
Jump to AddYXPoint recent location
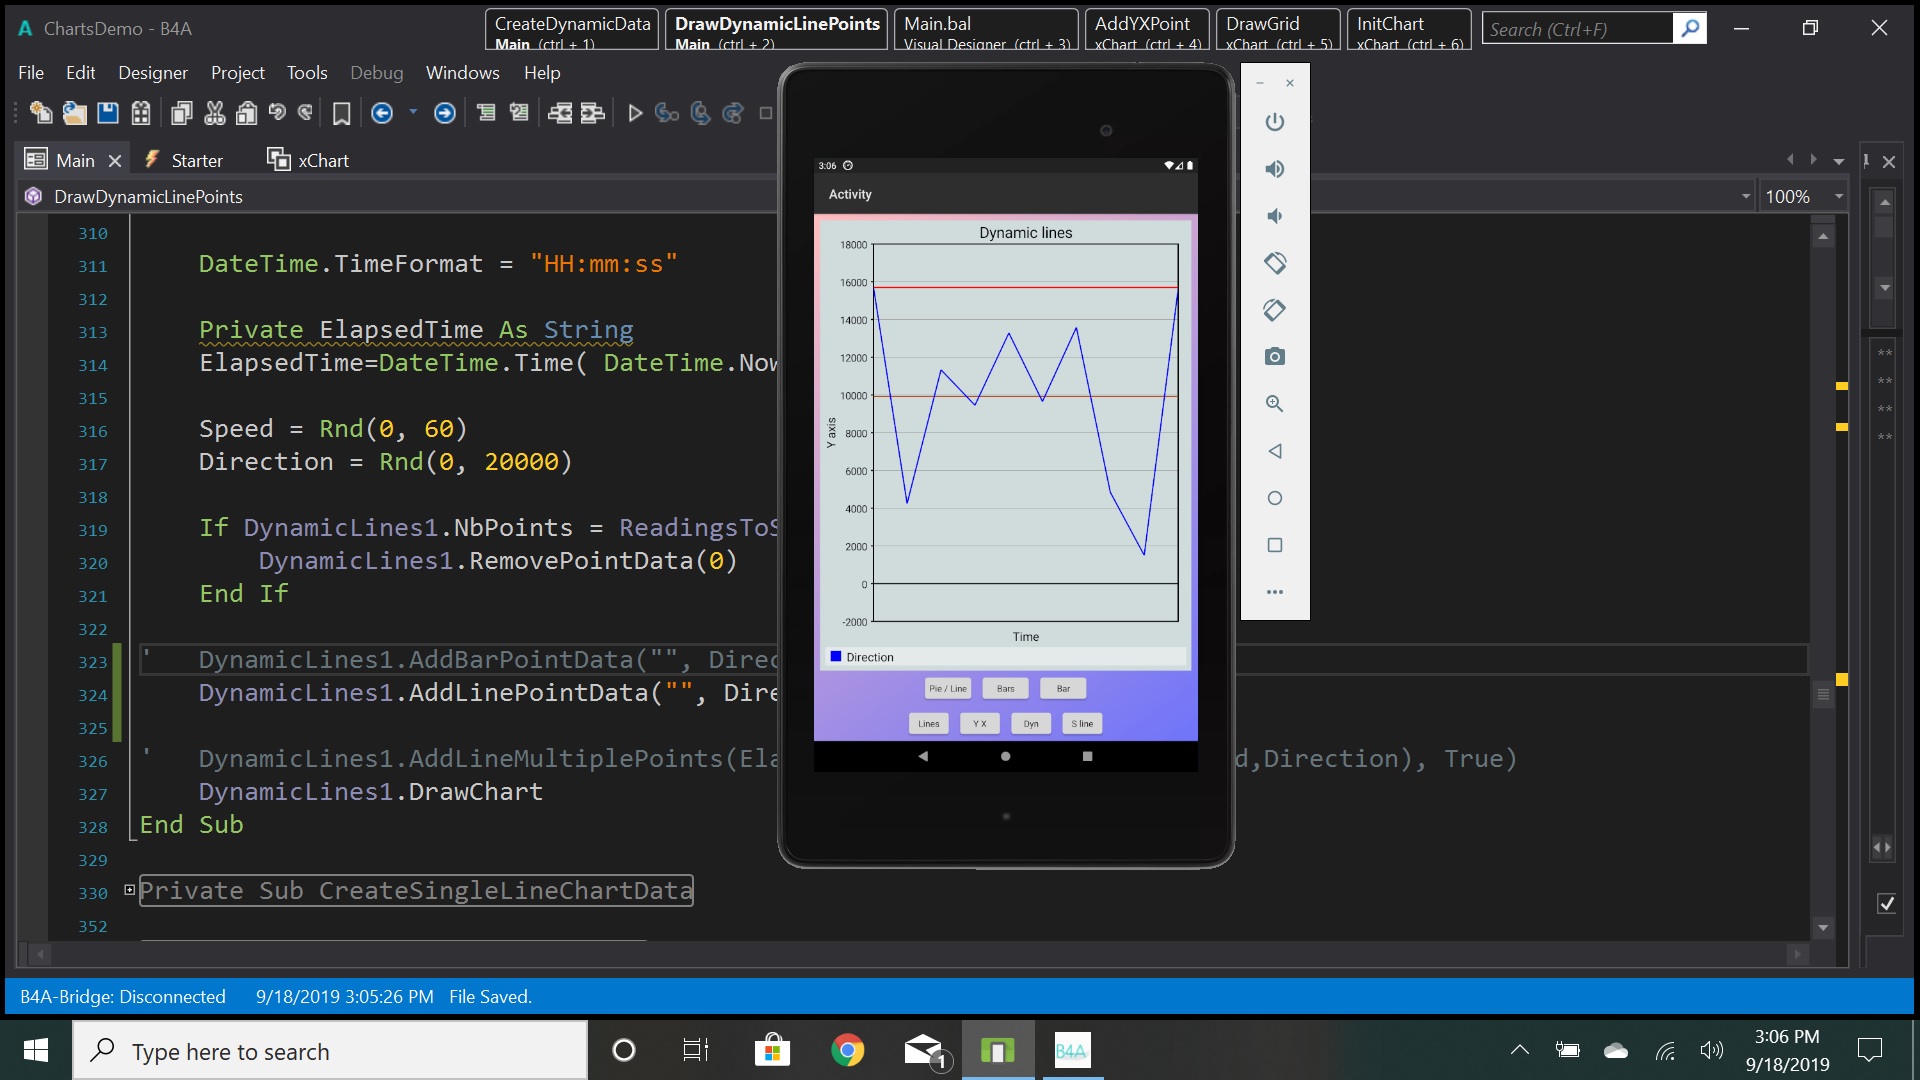[1147, 30]
